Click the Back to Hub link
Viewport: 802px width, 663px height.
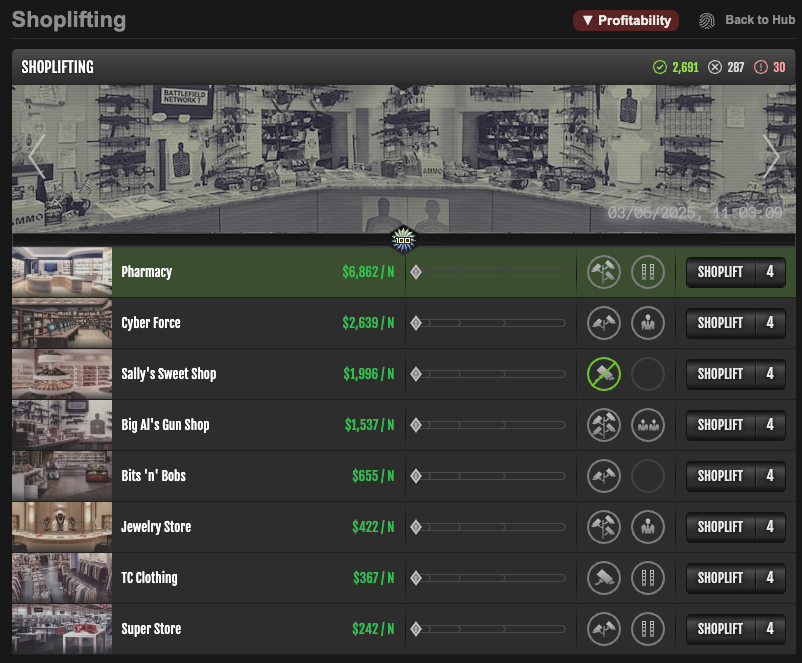point(747,20)
